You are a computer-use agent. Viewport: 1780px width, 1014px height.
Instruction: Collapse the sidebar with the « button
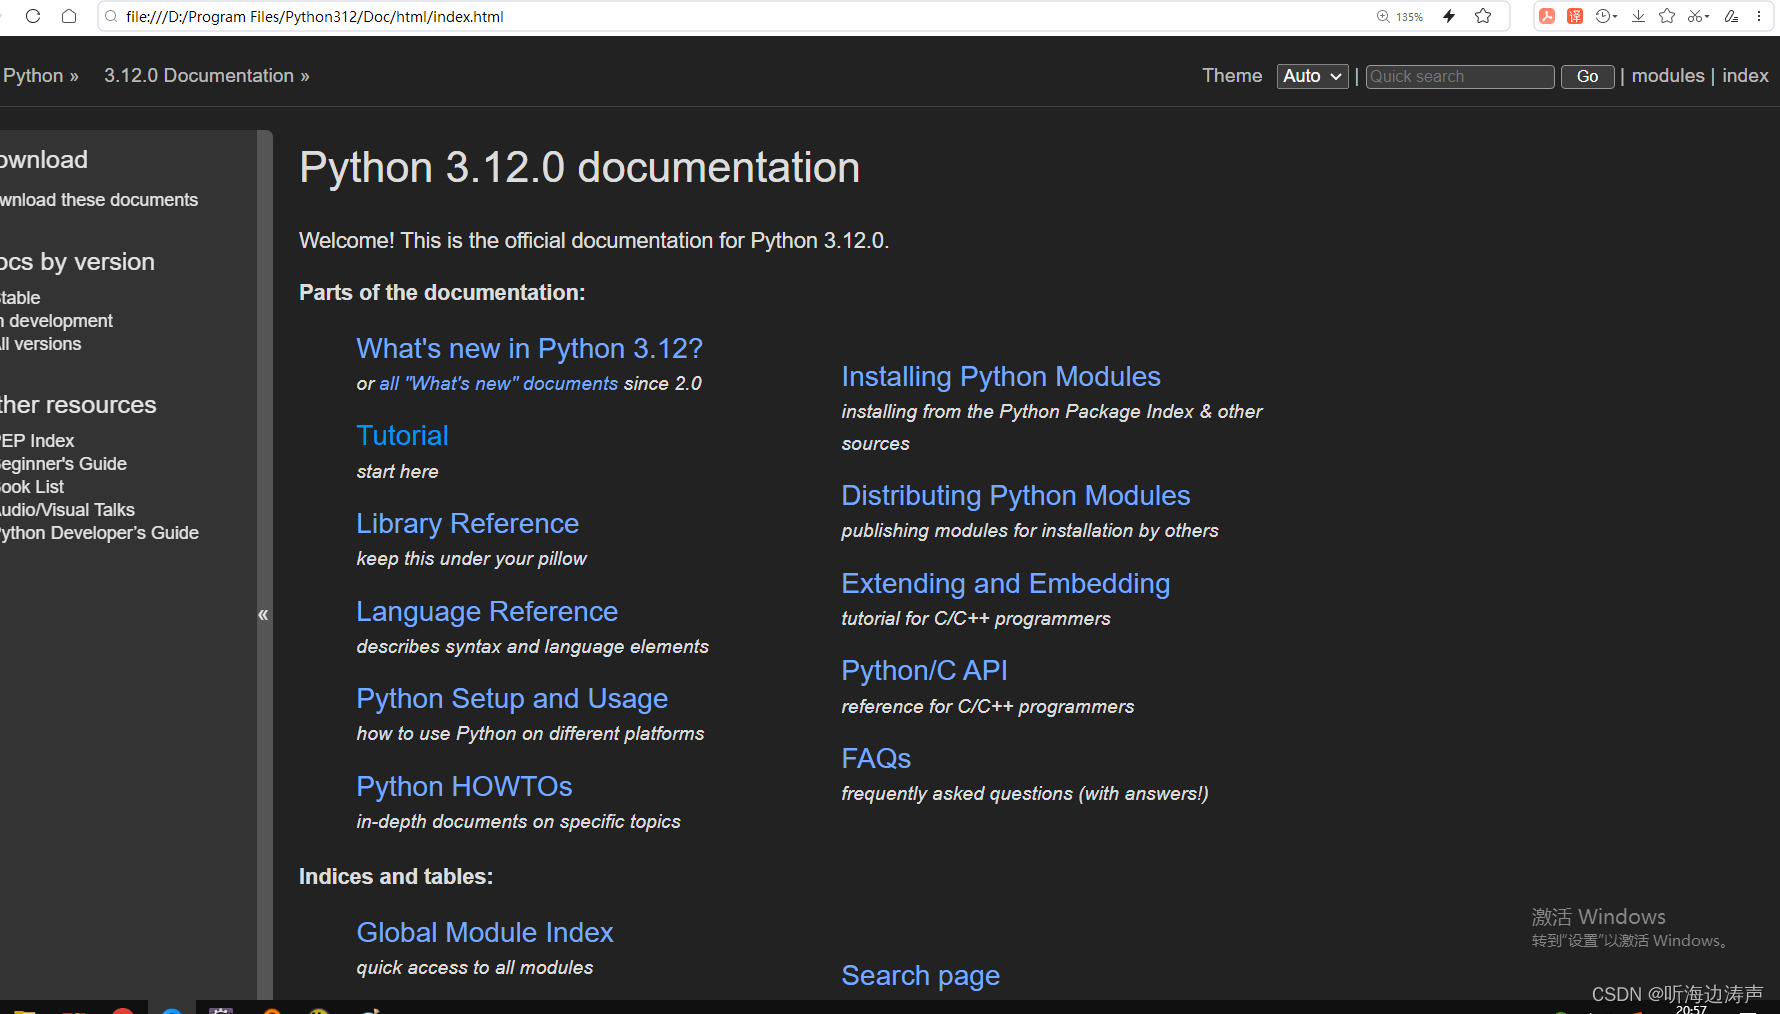263,614
